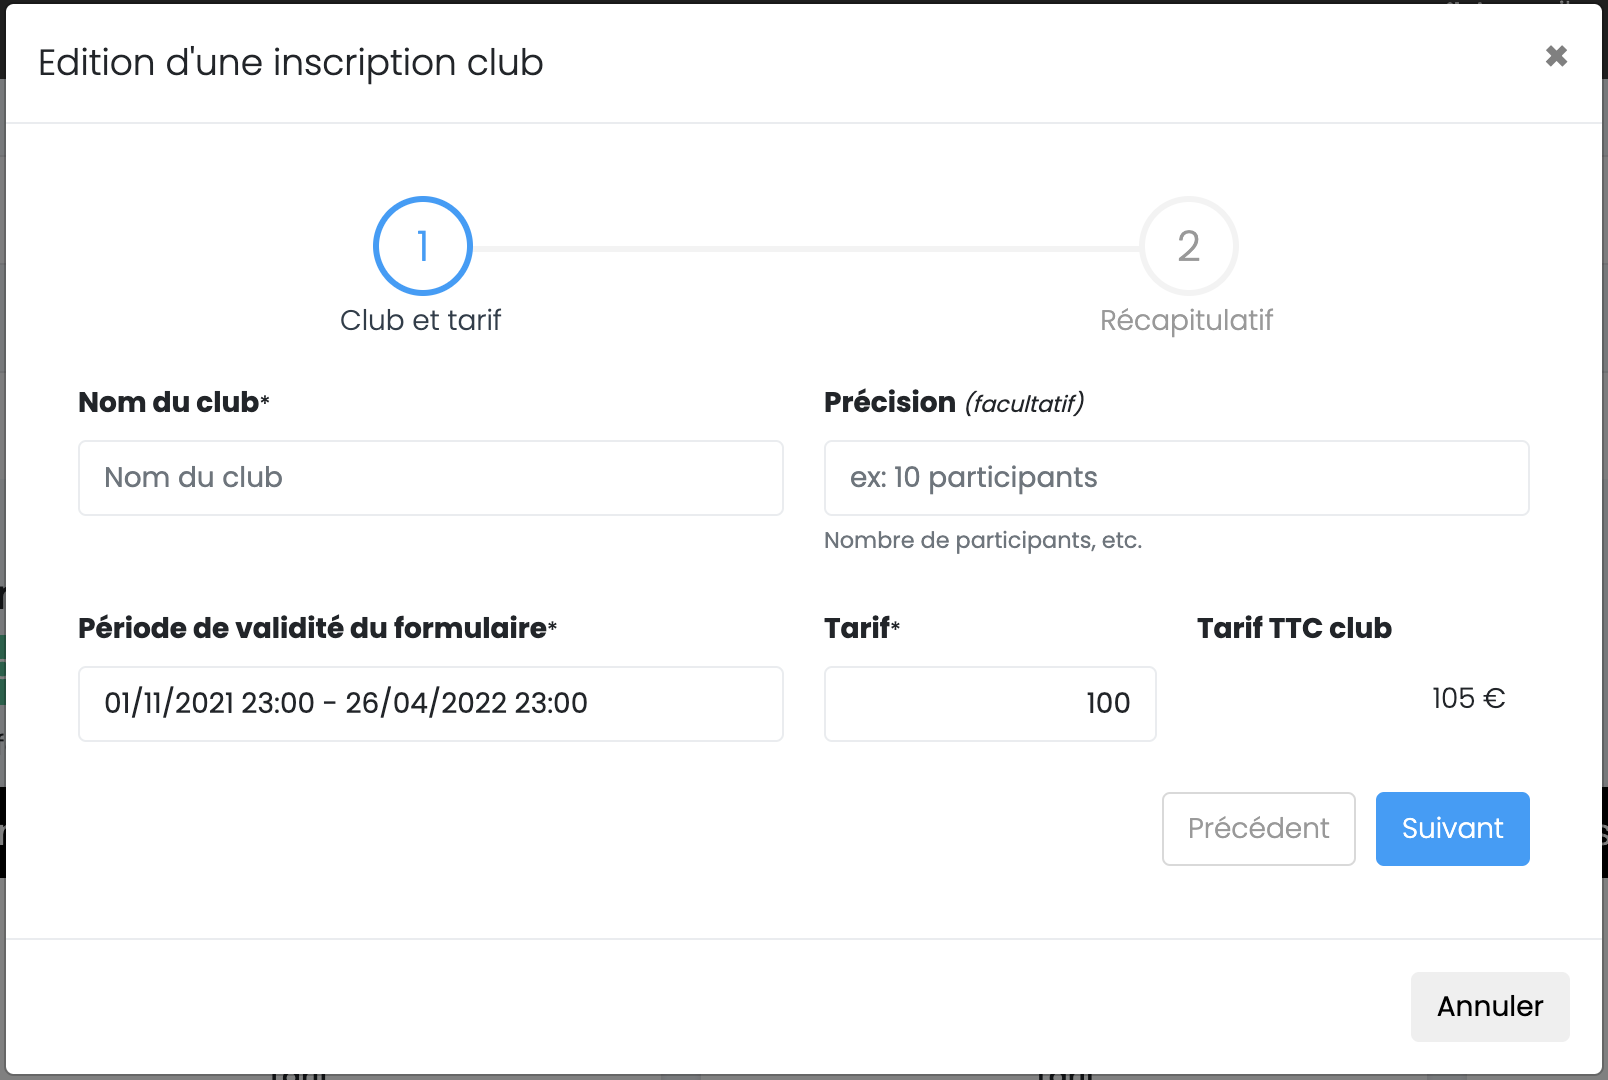The image size is (1608, 1080).
Task: Click into the Tarif amount field
Action: click(x=990, y=704)
